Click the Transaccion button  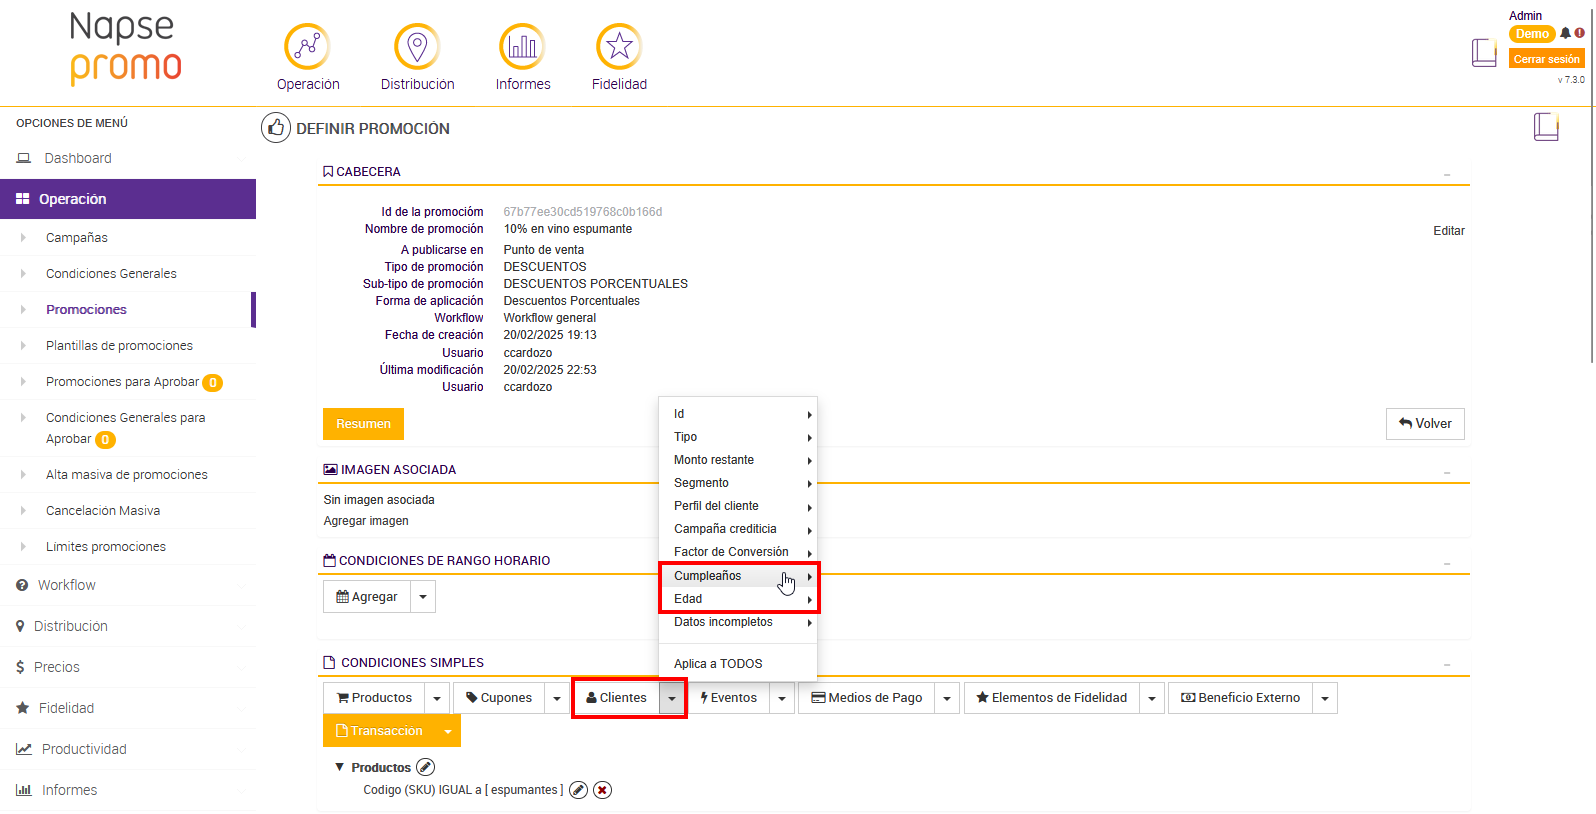pyautogui.click(x=379, y=731)
